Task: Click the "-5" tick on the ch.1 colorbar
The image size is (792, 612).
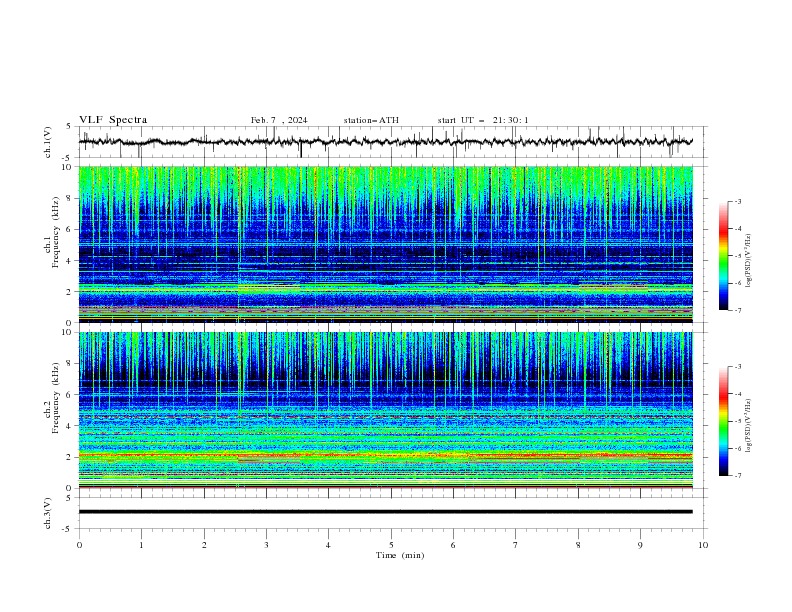Action: click(x=737, y=256)
